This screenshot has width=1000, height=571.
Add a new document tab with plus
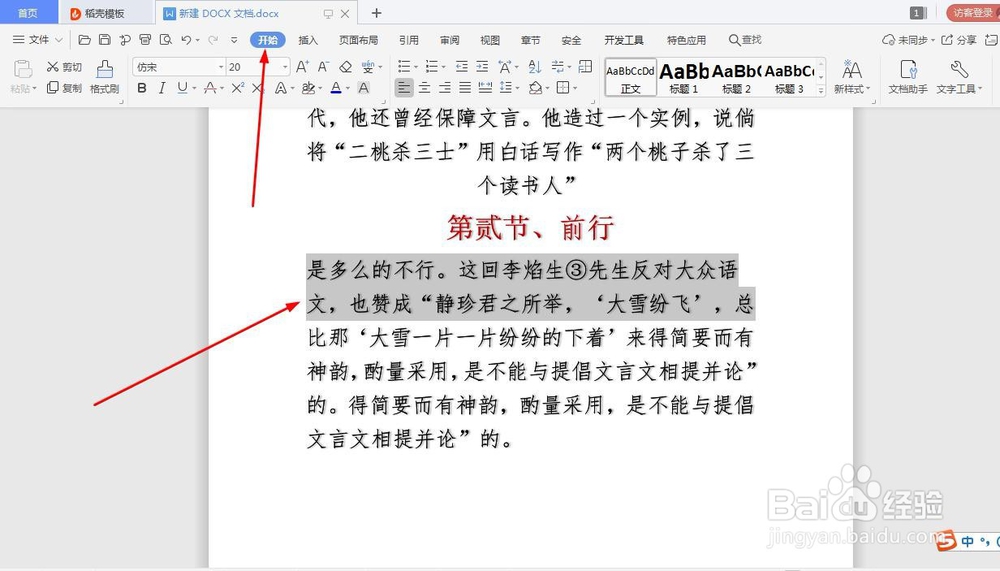[376, 13]
